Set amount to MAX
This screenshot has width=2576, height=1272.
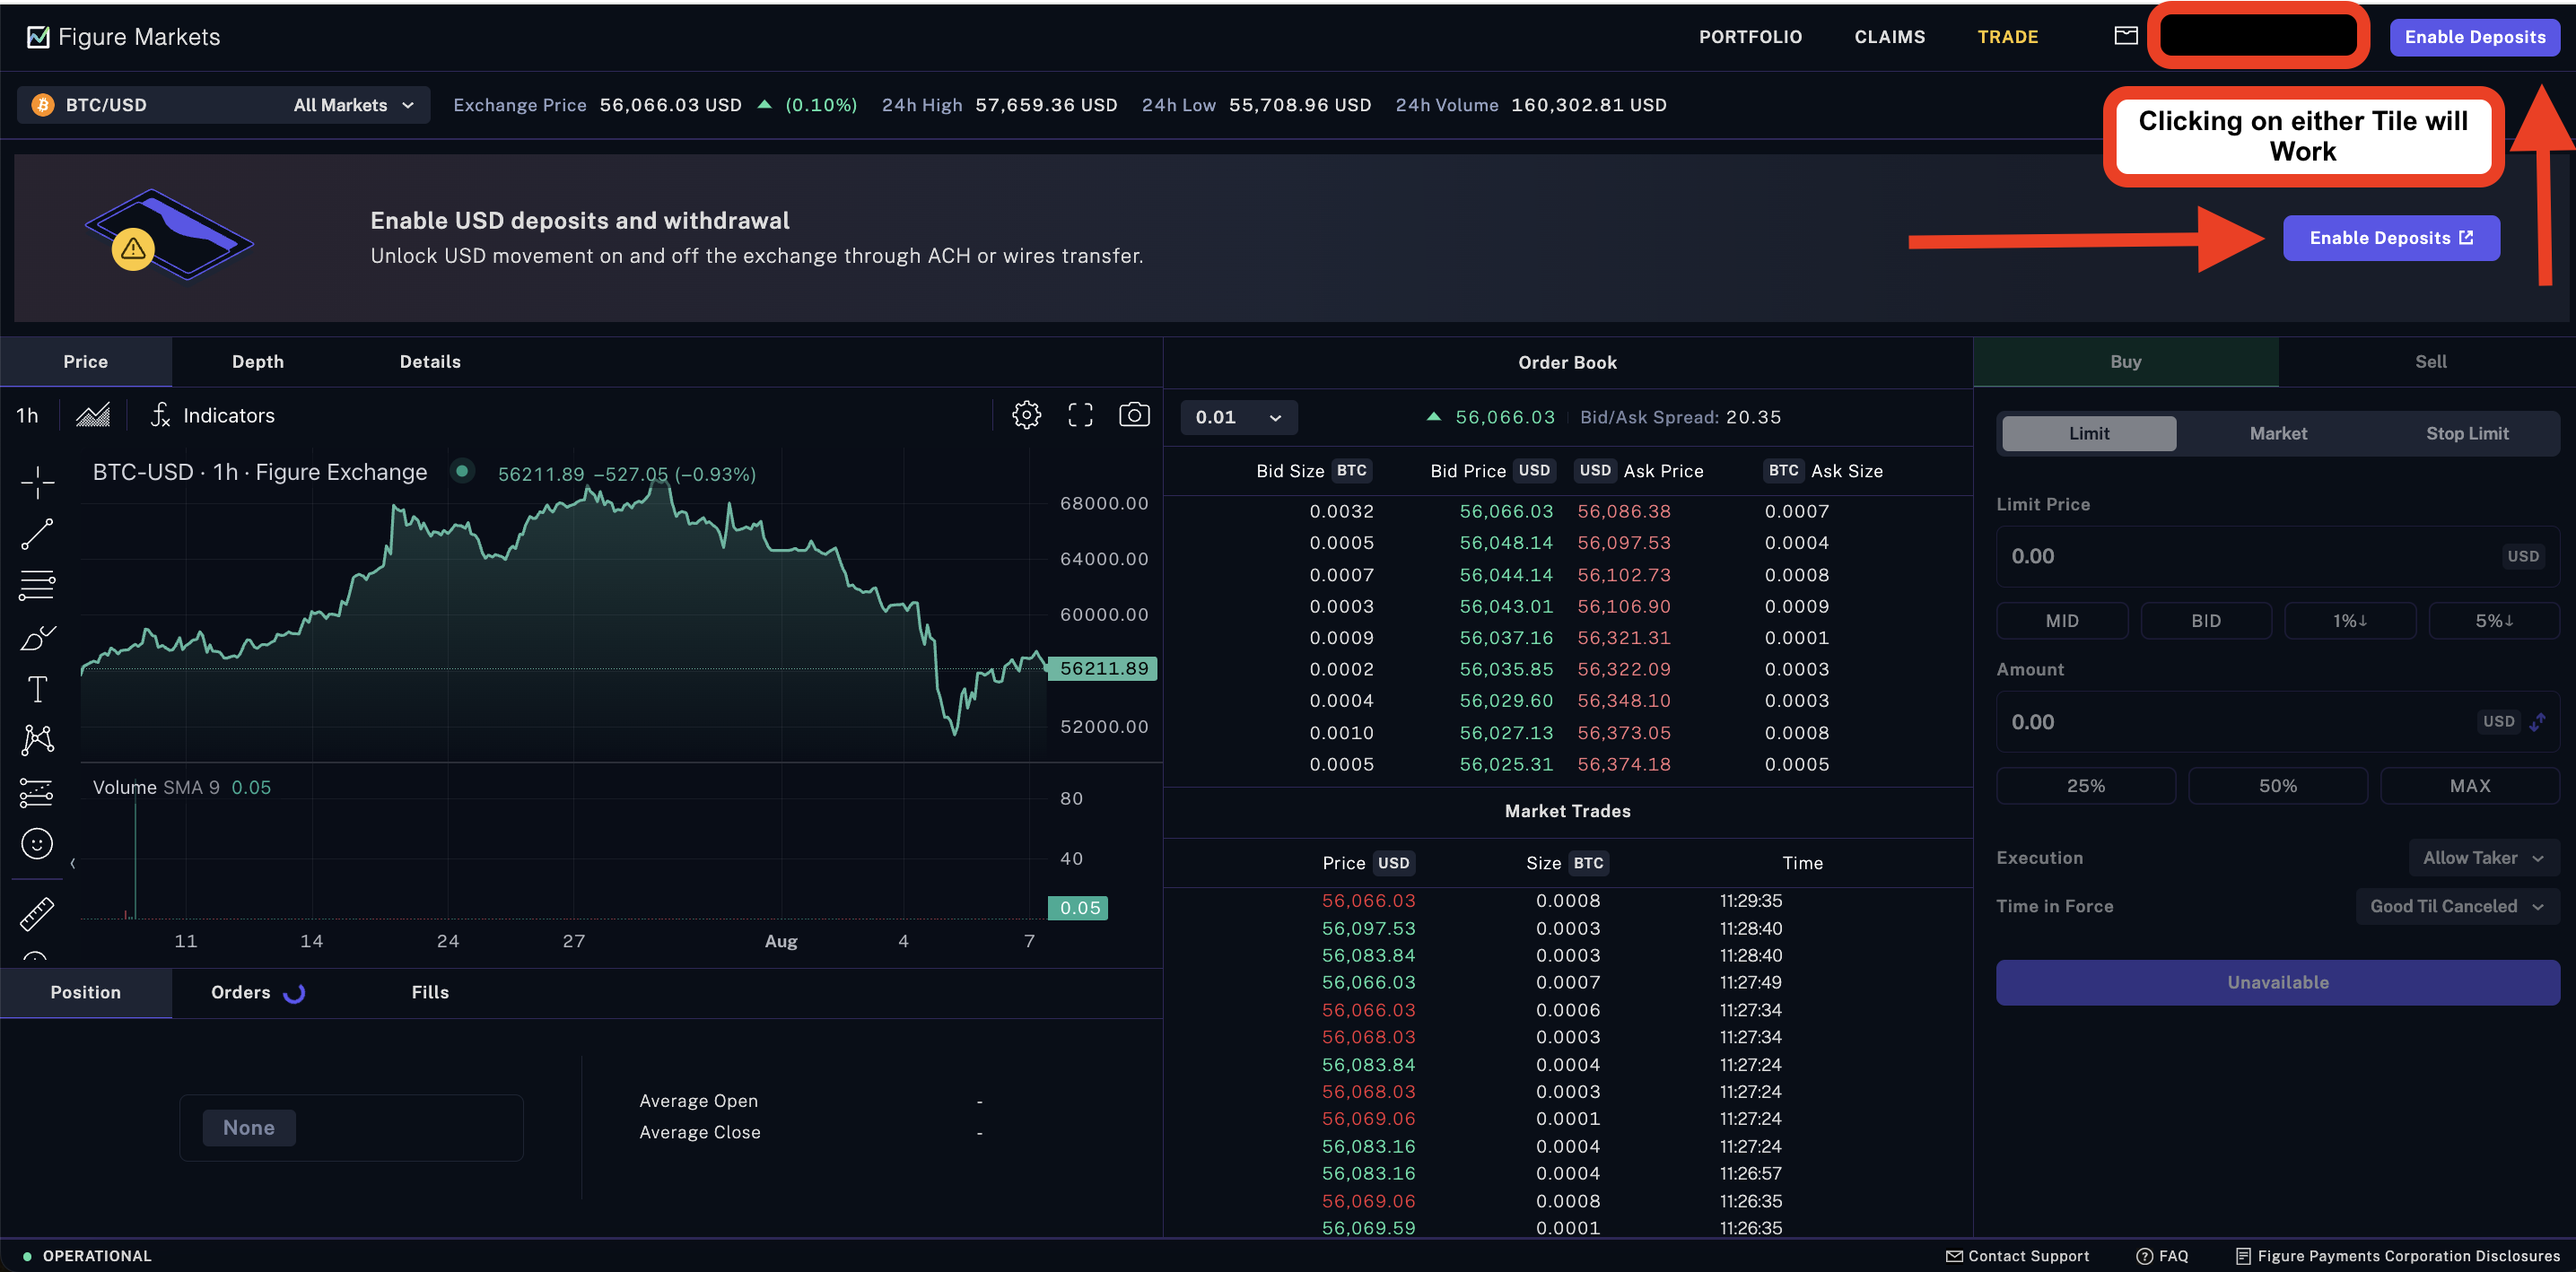2470,786
